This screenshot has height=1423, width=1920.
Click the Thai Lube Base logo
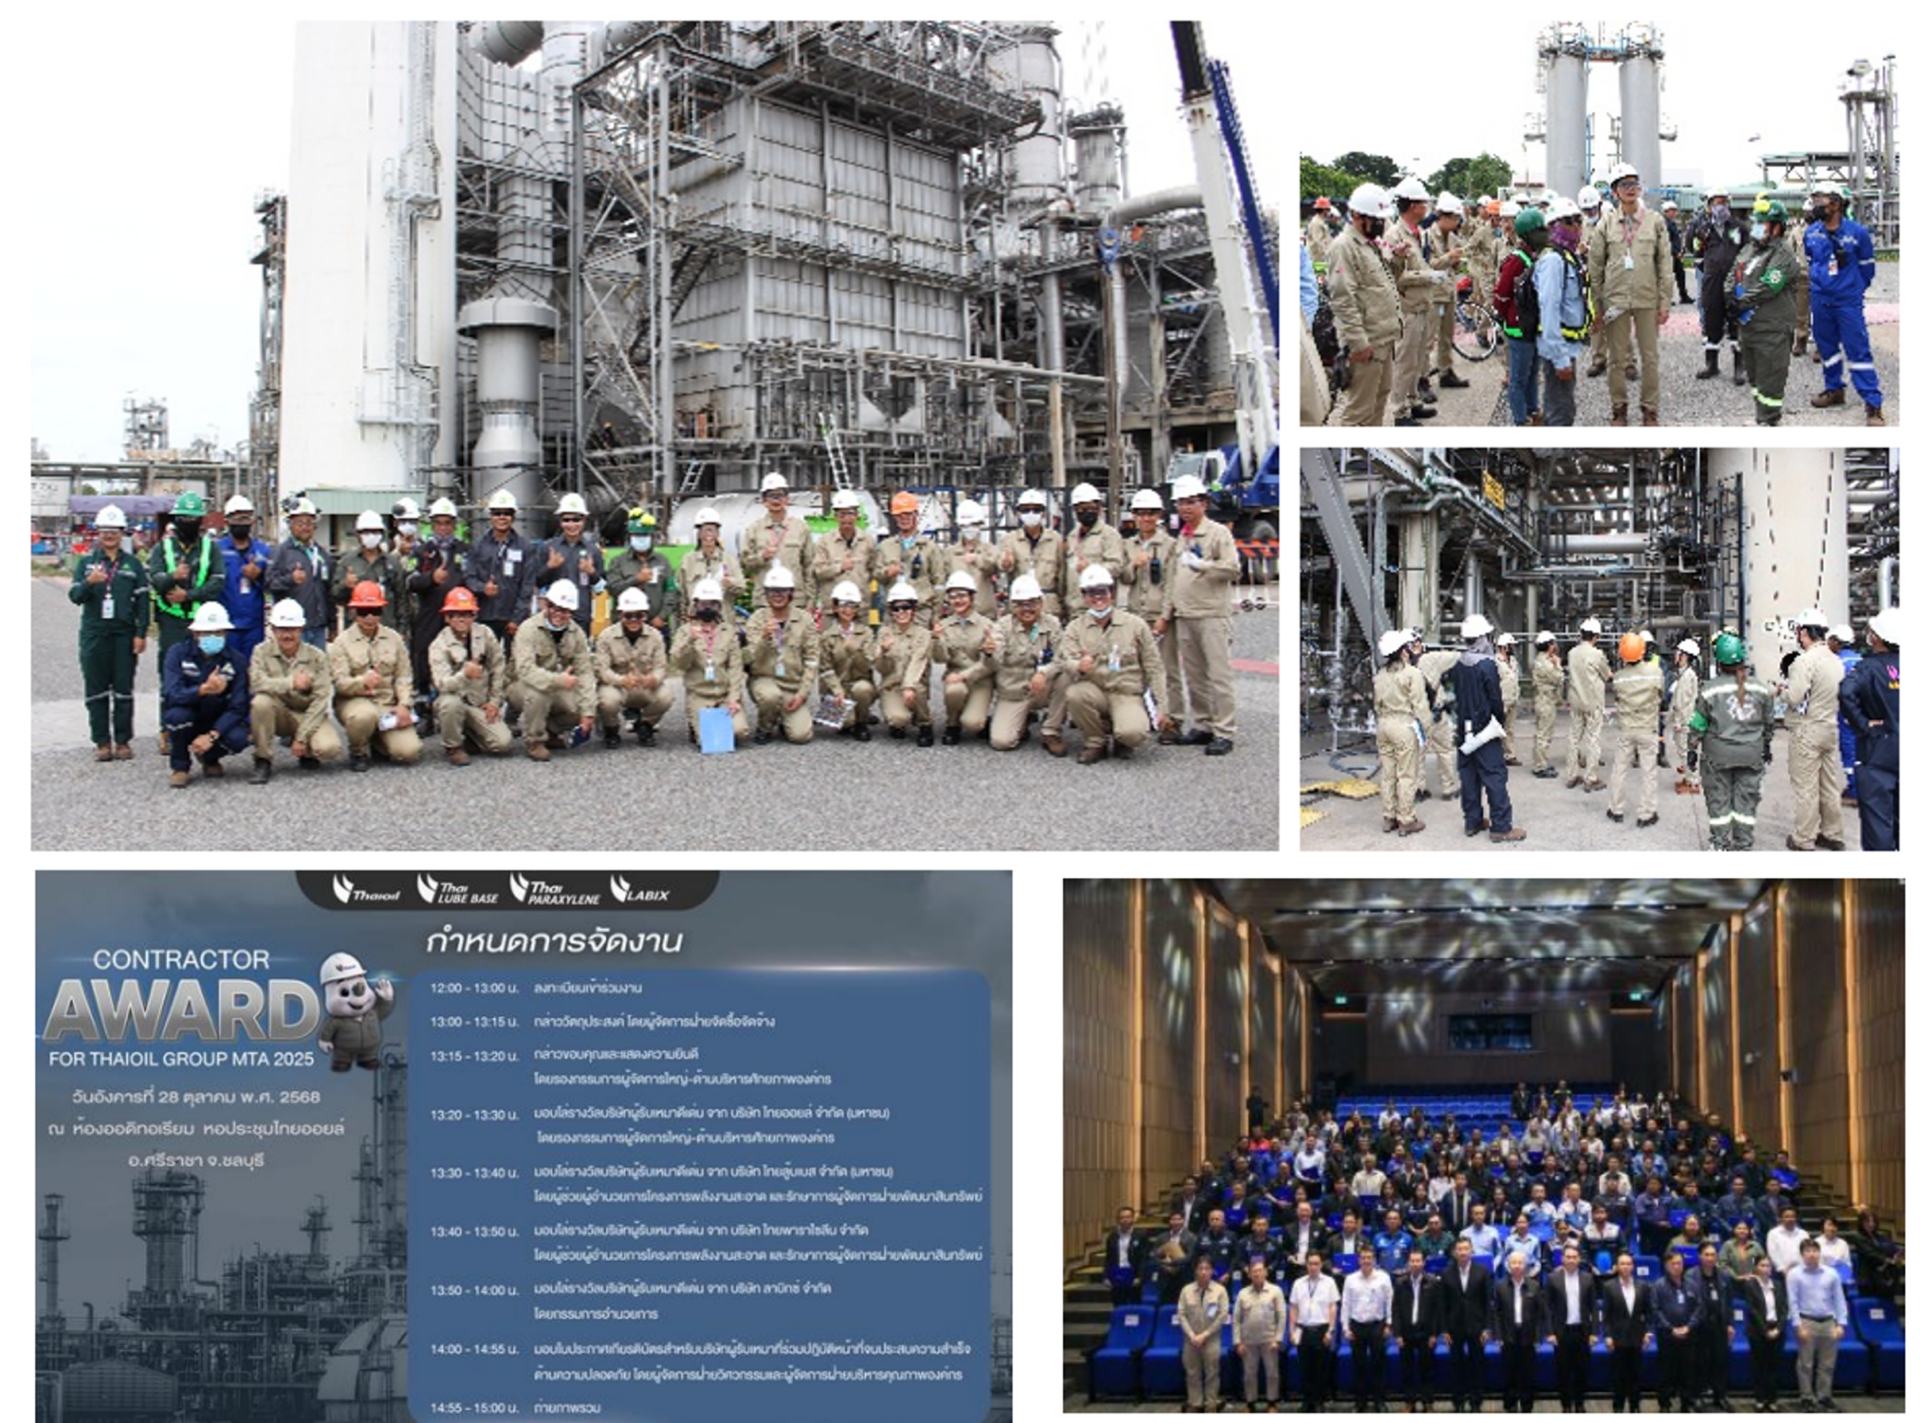tap(458, 890)
